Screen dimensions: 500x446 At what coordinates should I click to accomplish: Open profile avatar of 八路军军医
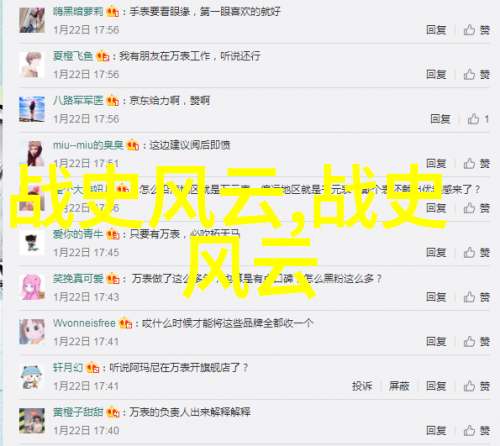pyautogui.click(x=32, y=109)
